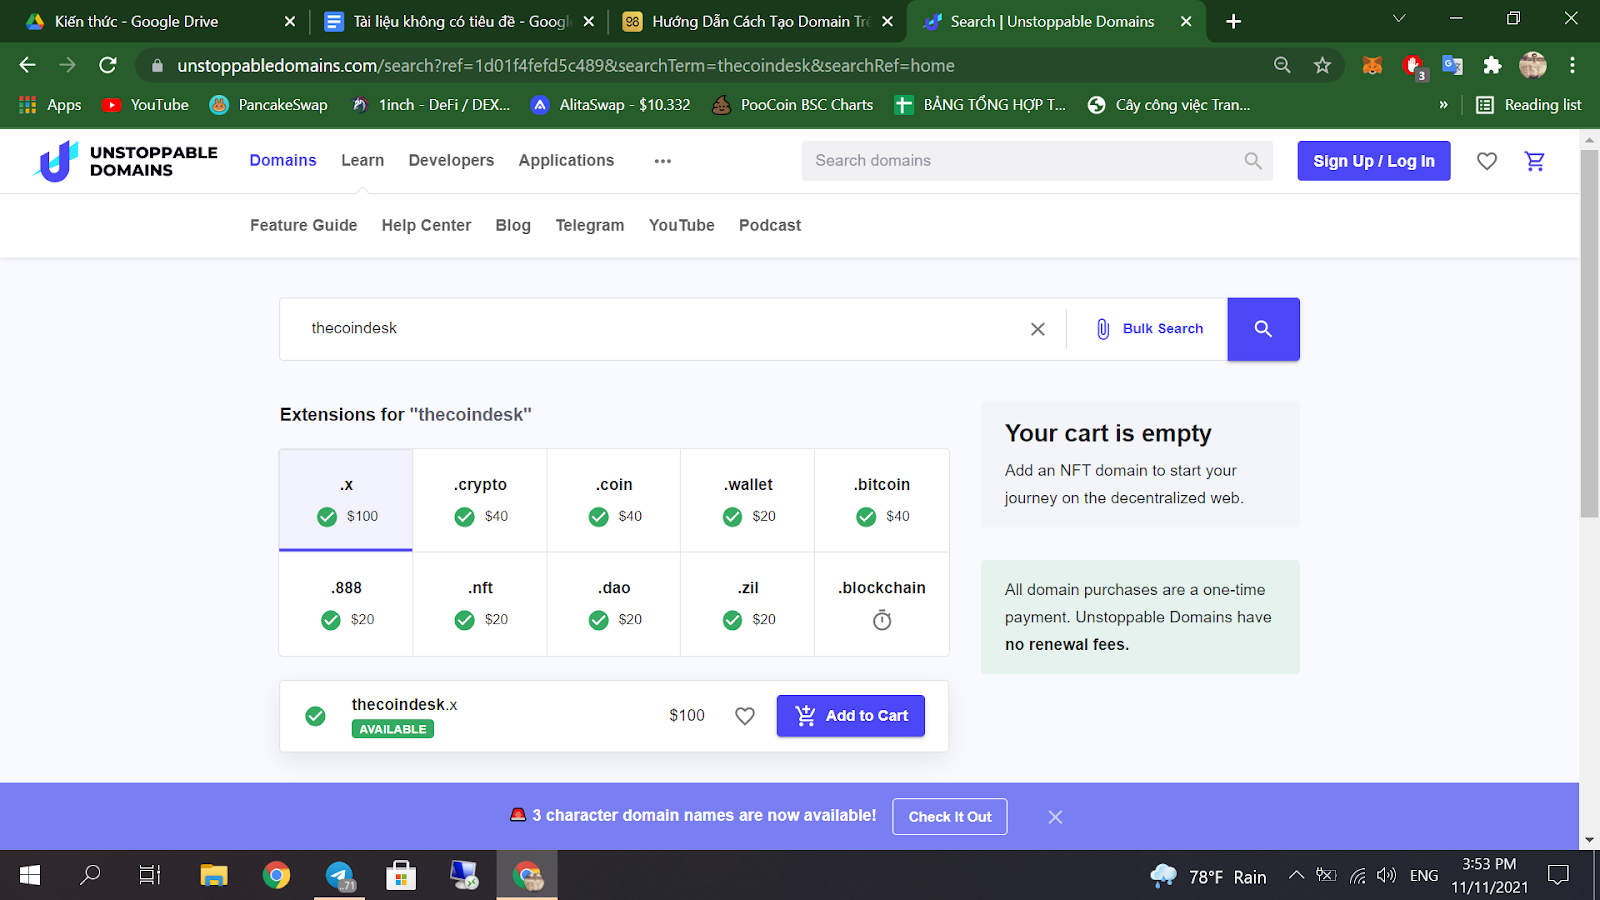Select the .dao extension tile

614,604
